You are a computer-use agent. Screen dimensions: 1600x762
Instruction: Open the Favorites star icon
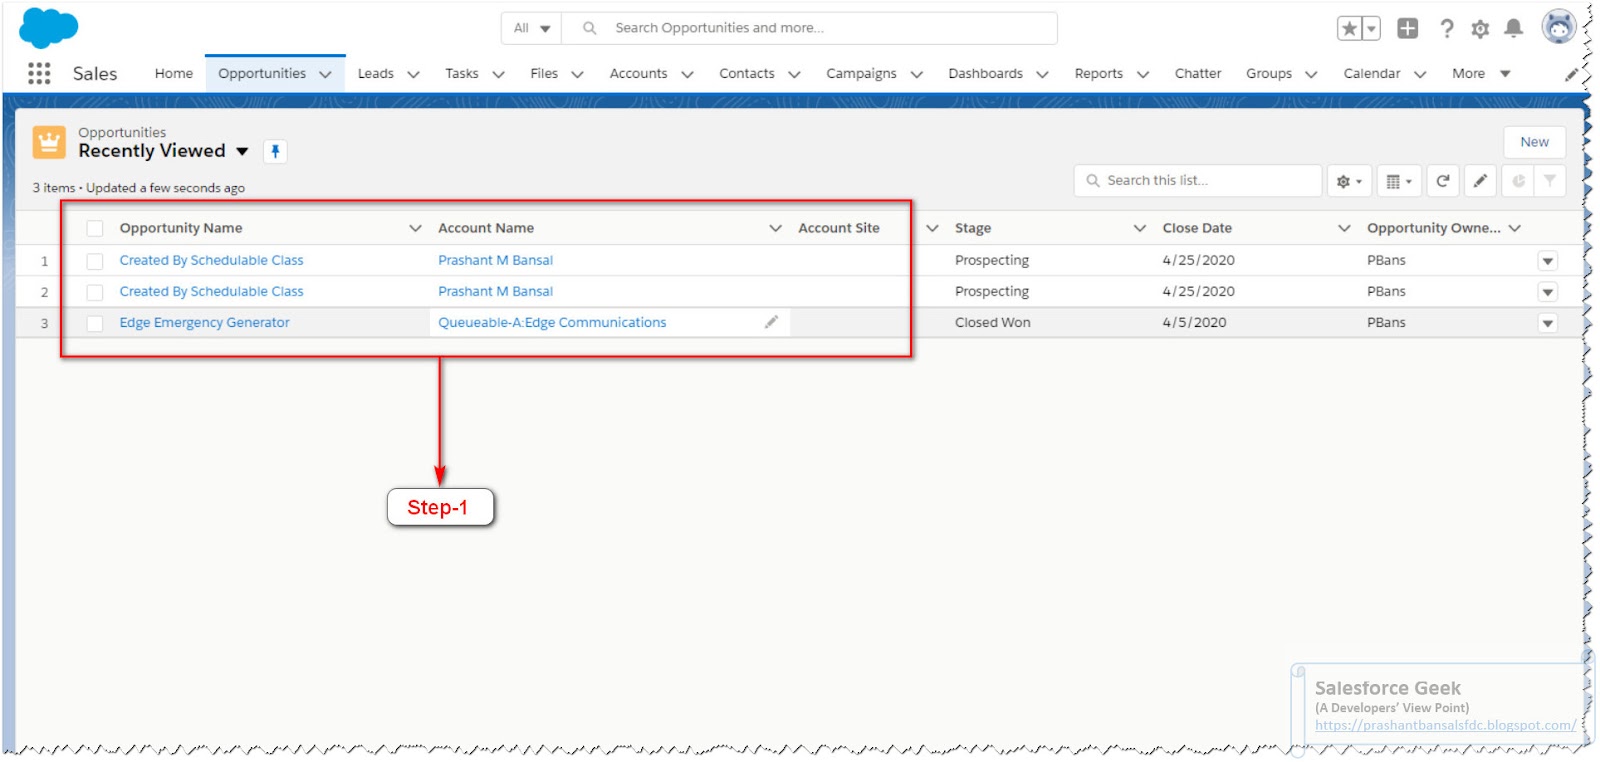pos(1349,28)
